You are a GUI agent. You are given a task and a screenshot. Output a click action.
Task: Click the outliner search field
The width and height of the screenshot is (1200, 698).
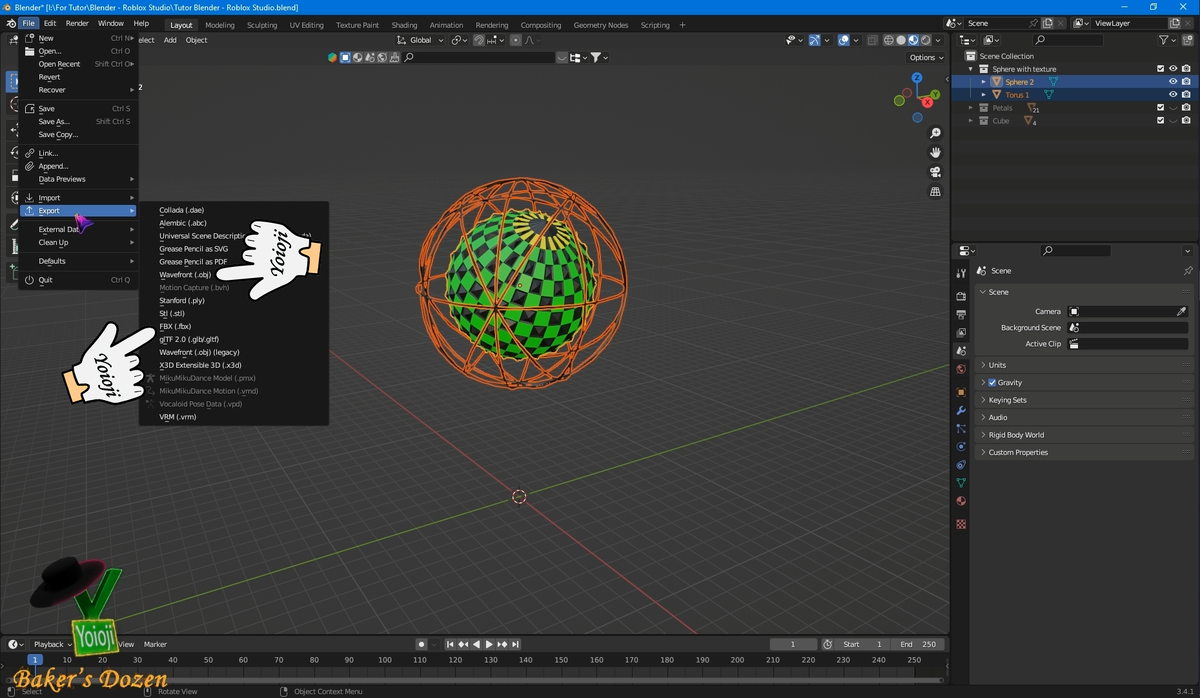click(x=1068, y=40)
